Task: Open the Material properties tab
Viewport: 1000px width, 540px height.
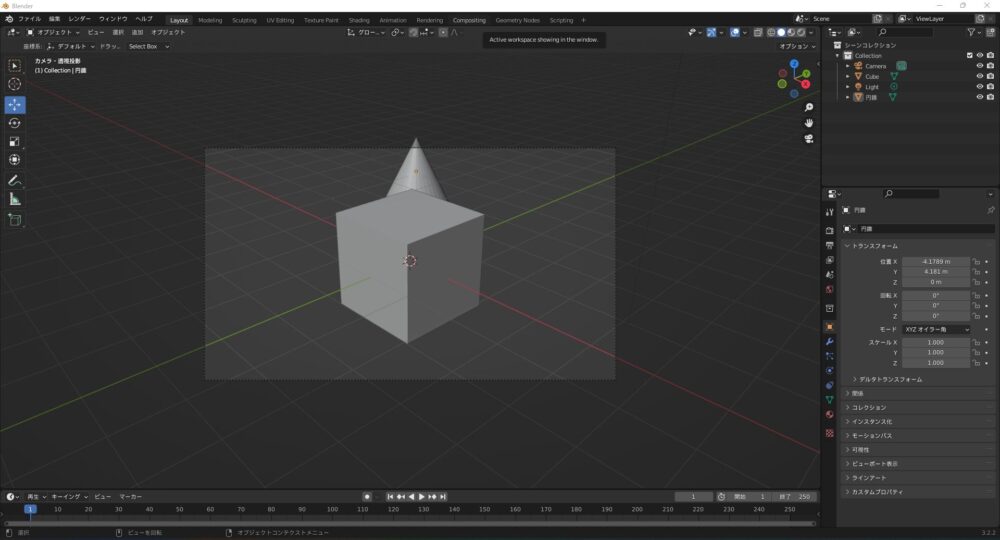Action: pos(830,414)
